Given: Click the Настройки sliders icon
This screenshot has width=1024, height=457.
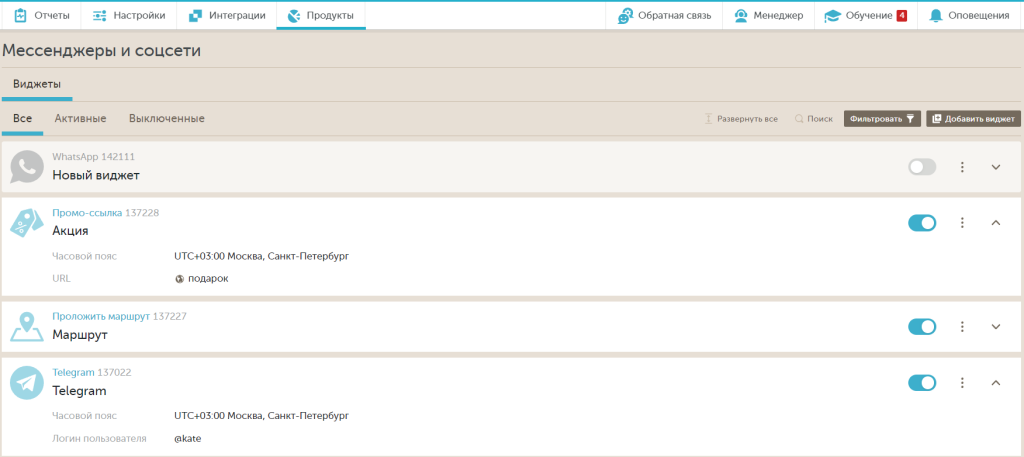Looking at the screenshot, I should pyautogui.click(x=99, y=15).
